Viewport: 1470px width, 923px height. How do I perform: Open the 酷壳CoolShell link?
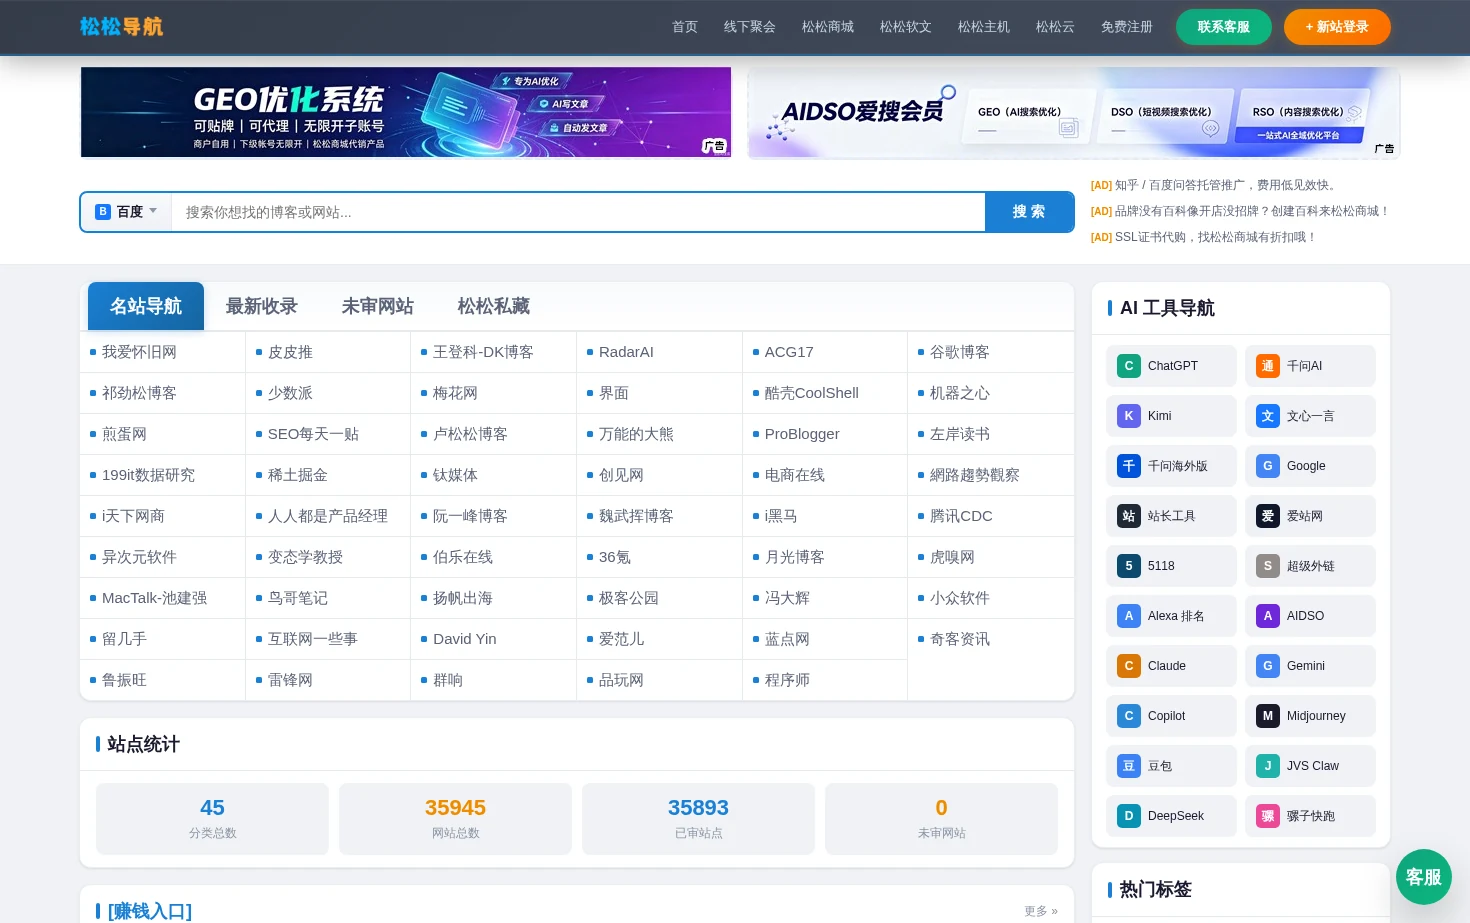[x=812, y=393]
